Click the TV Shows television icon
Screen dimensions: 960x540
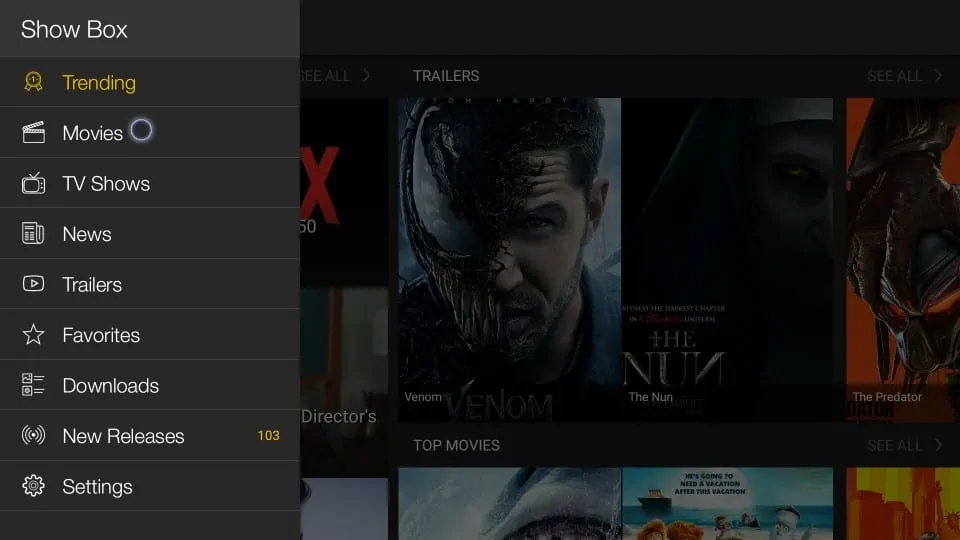(33, 183)
